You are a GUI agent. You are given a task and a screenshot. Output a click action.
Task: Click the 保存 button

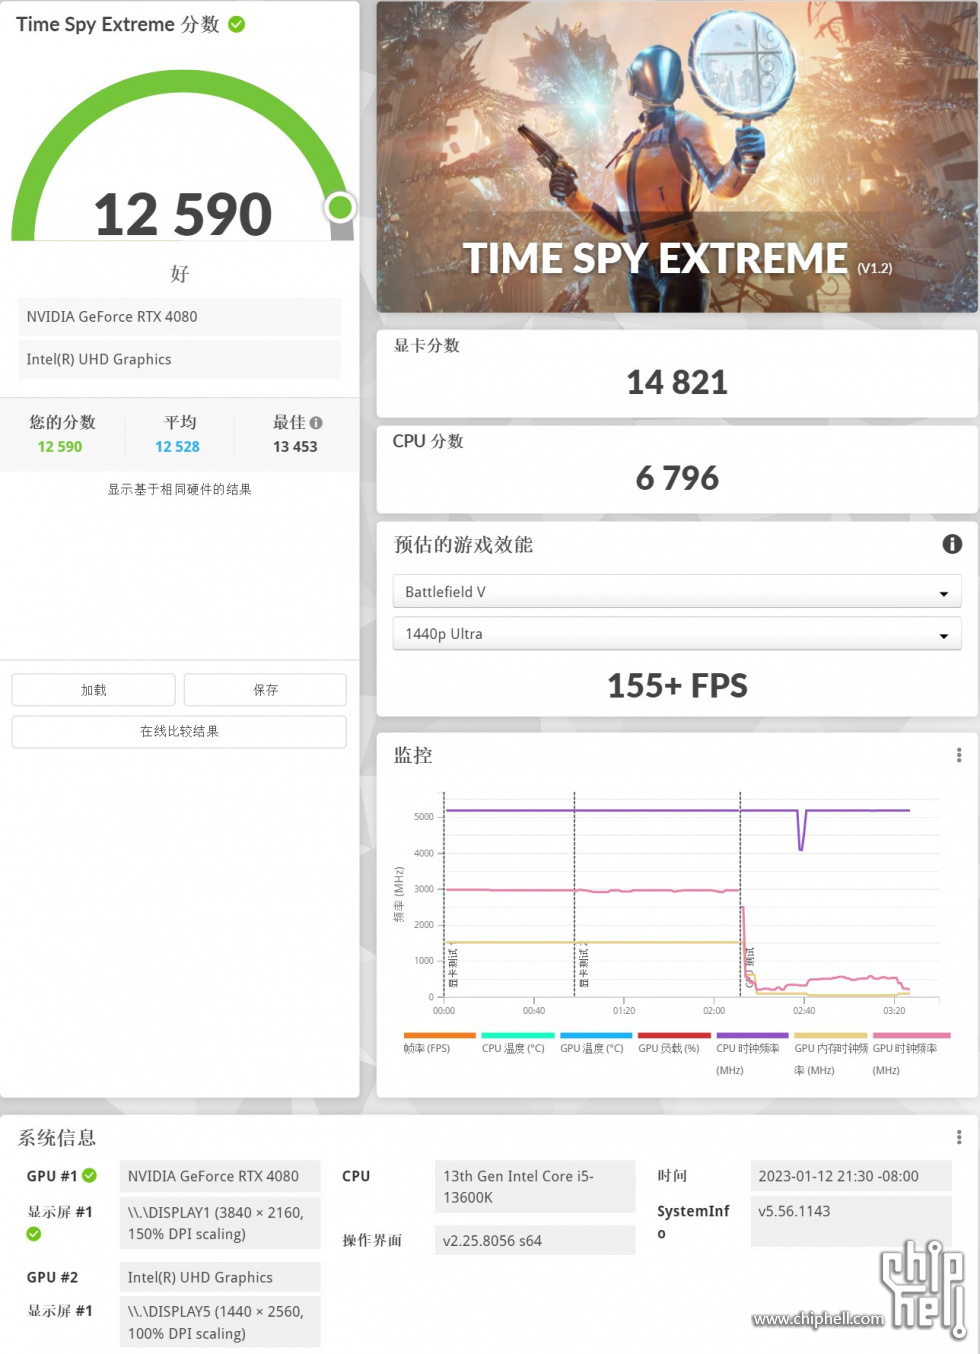(x=265, y=690)
